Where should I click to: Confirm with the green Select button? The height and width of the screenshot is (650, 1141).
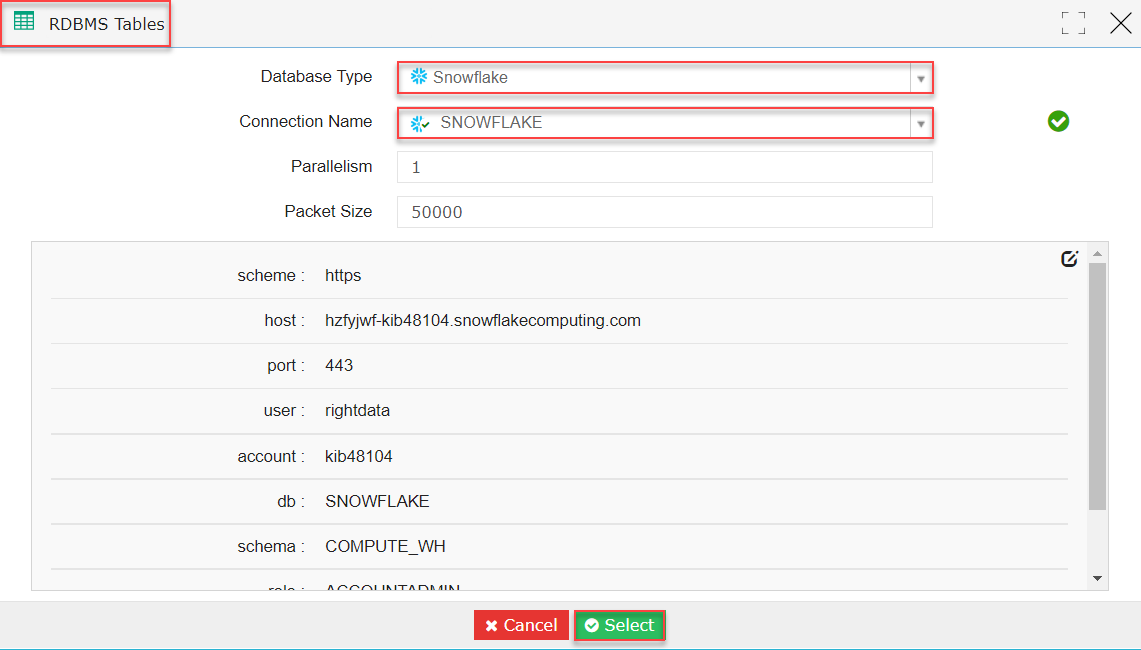click(x=619, y=625)
